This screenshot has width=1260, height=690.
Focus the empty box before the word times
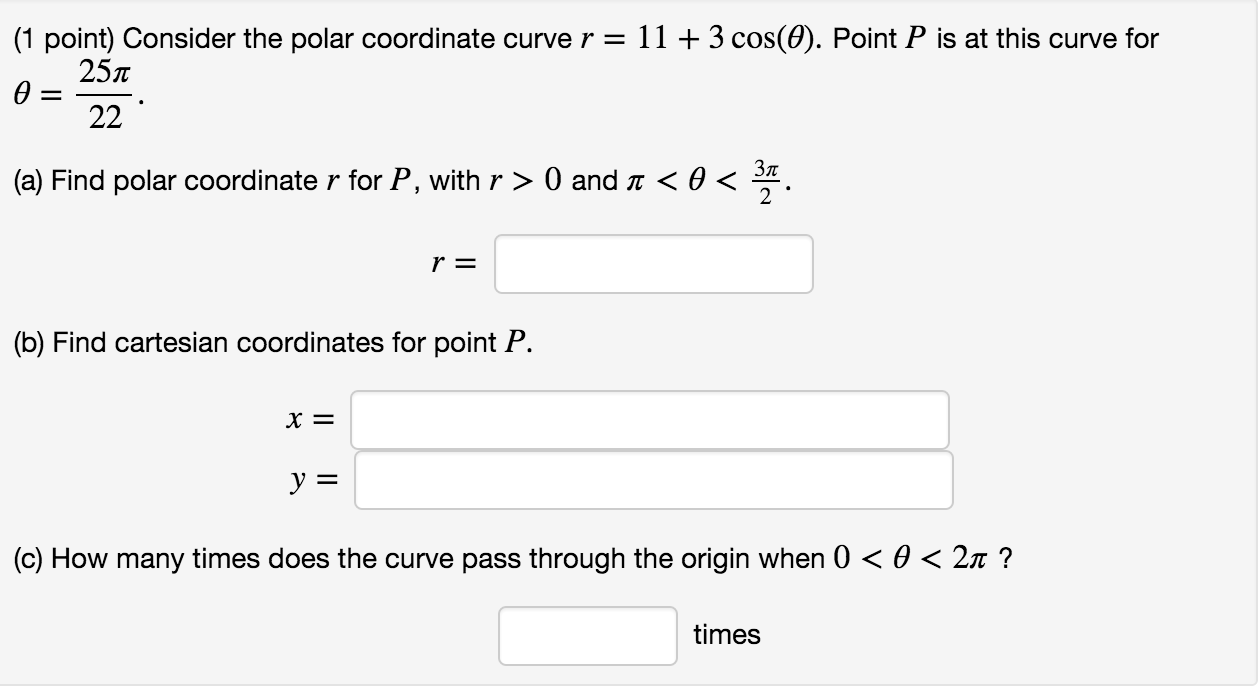(x=587, y=634)
